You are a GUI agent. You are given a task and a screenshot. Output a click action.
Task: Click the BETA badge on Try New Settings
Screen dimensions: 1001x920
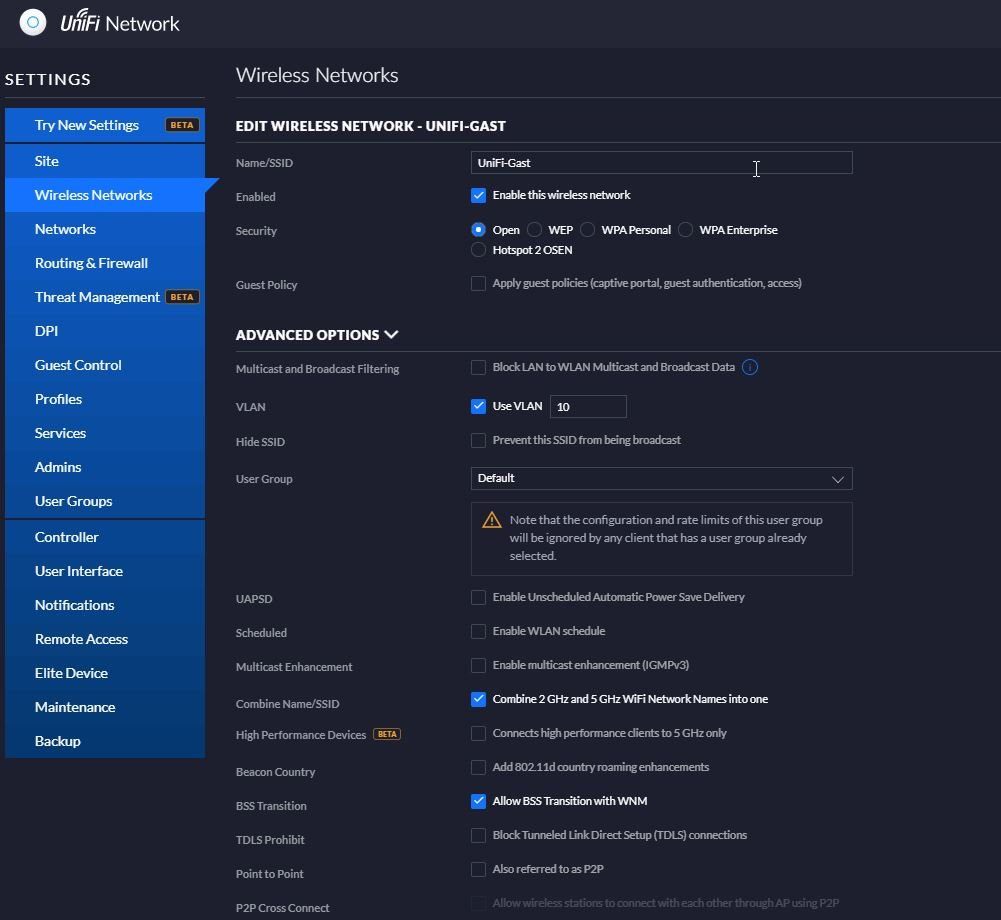pos(182,125)
